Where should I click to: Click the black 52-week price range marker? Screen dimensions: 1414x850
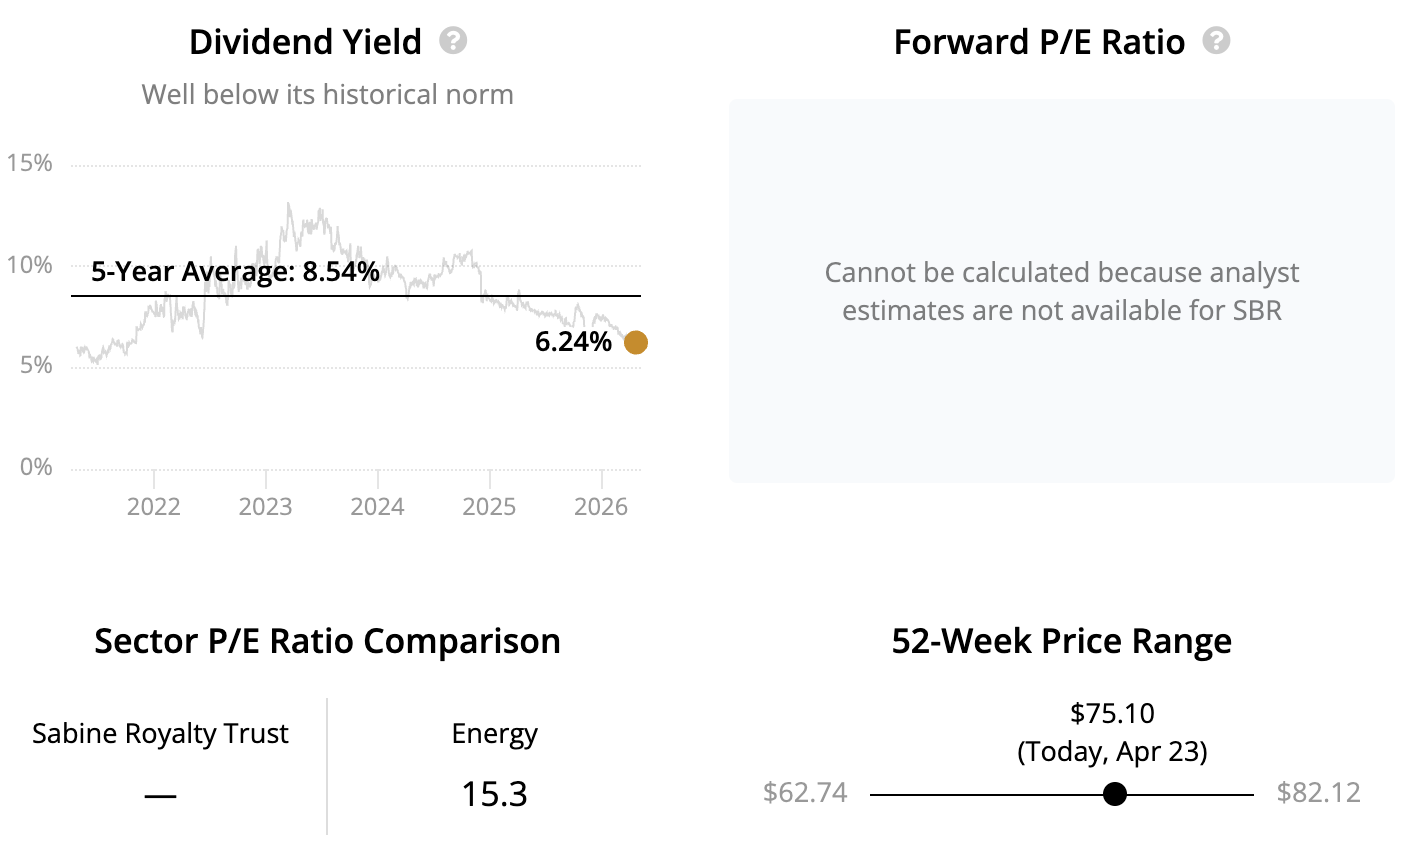pos(1115,794)
